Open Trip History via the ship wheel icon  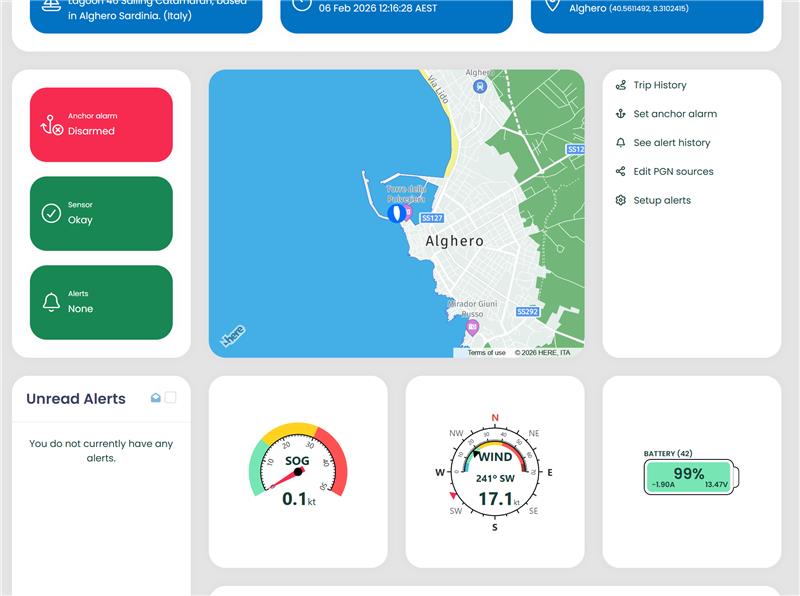621,85
